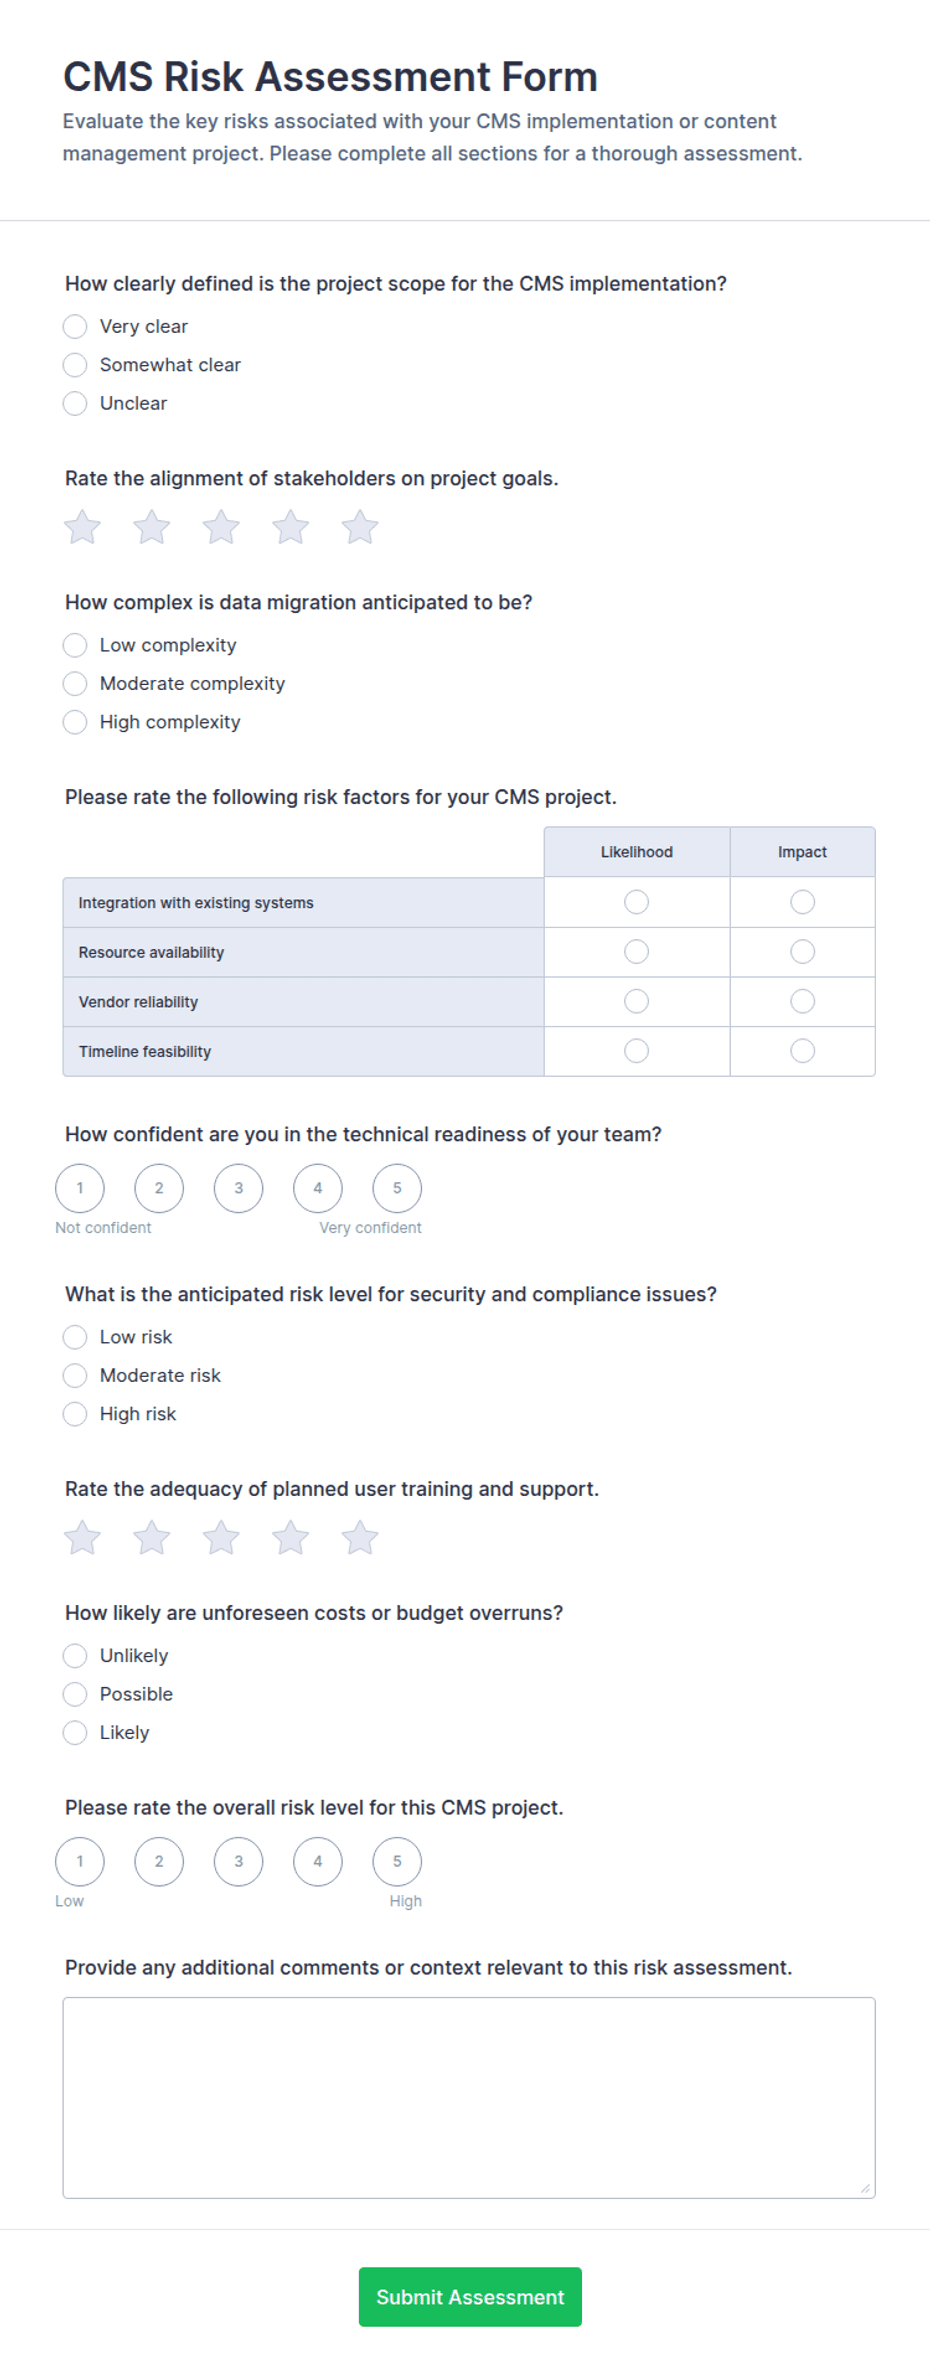Select fifth star for training and support
The image size is (930, 2376).
click(x=360, y=1537)
